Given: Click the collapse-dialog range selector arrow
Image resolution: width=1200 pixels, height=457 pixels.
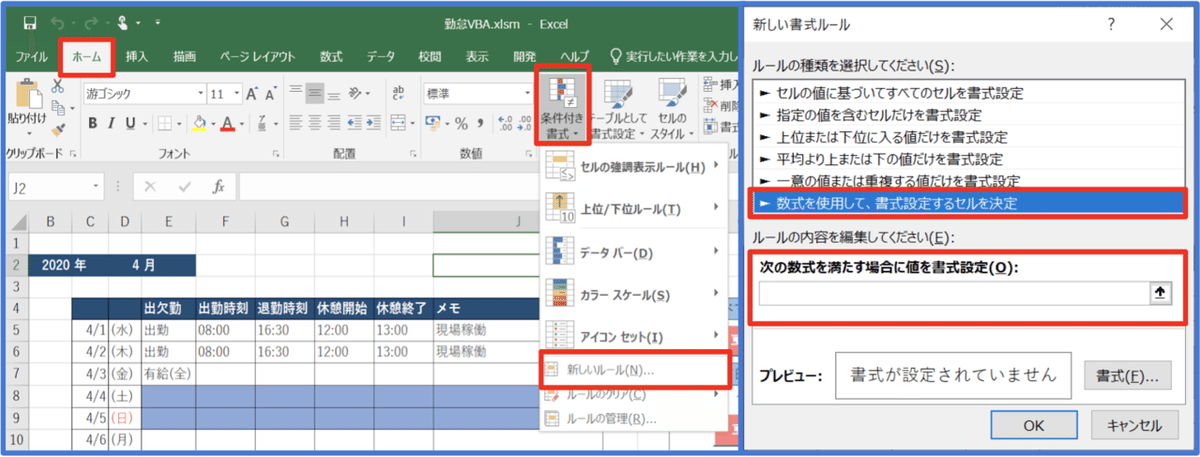Looking at the screenshot, I should [1160, 293].
